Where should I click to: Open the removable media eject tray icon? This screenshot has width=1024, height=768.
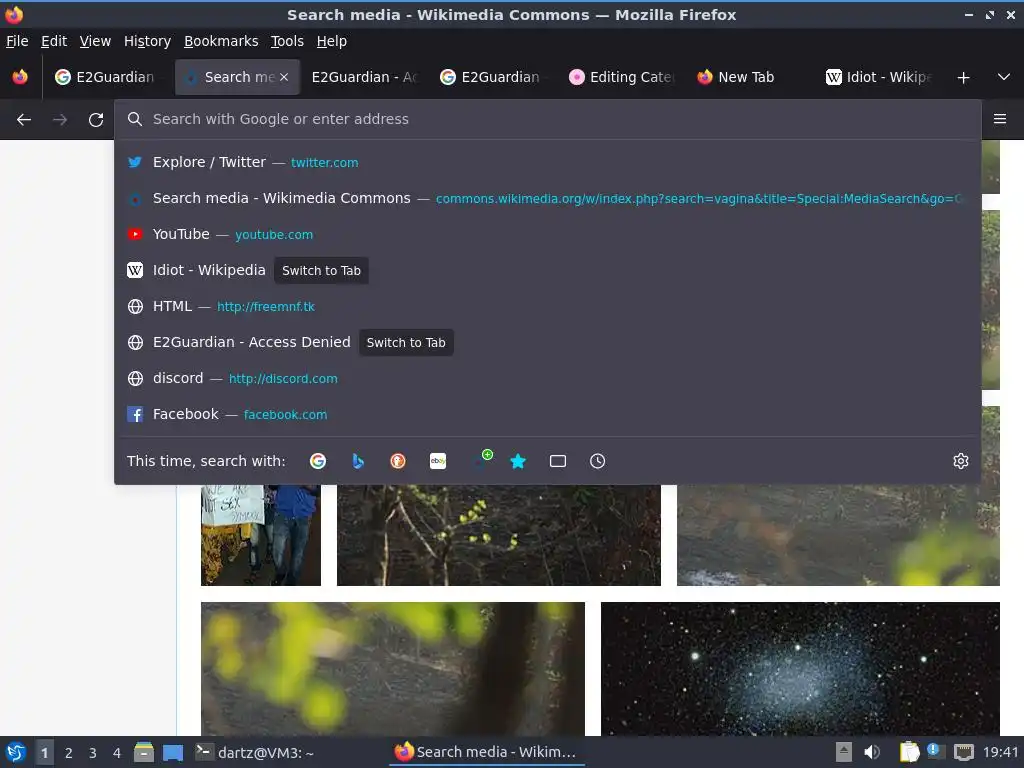pos(844,752)
